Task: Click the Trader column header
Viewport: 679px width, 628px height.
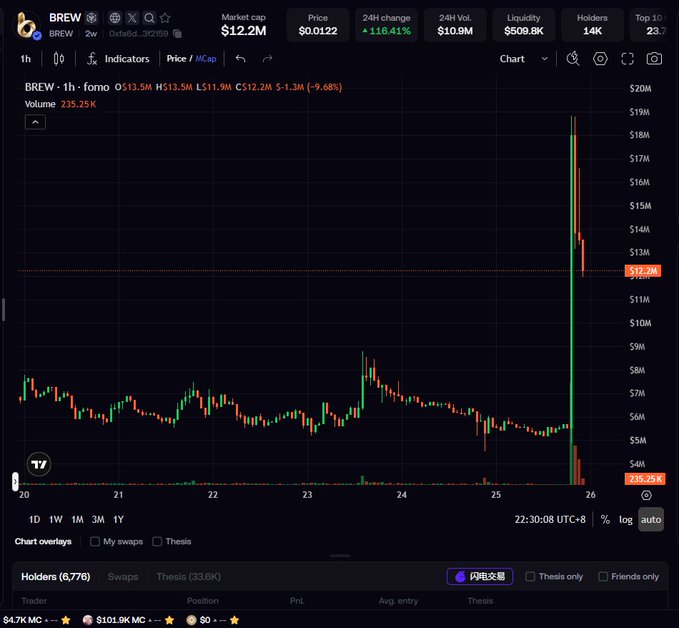Action: click(x=34, y=601)
